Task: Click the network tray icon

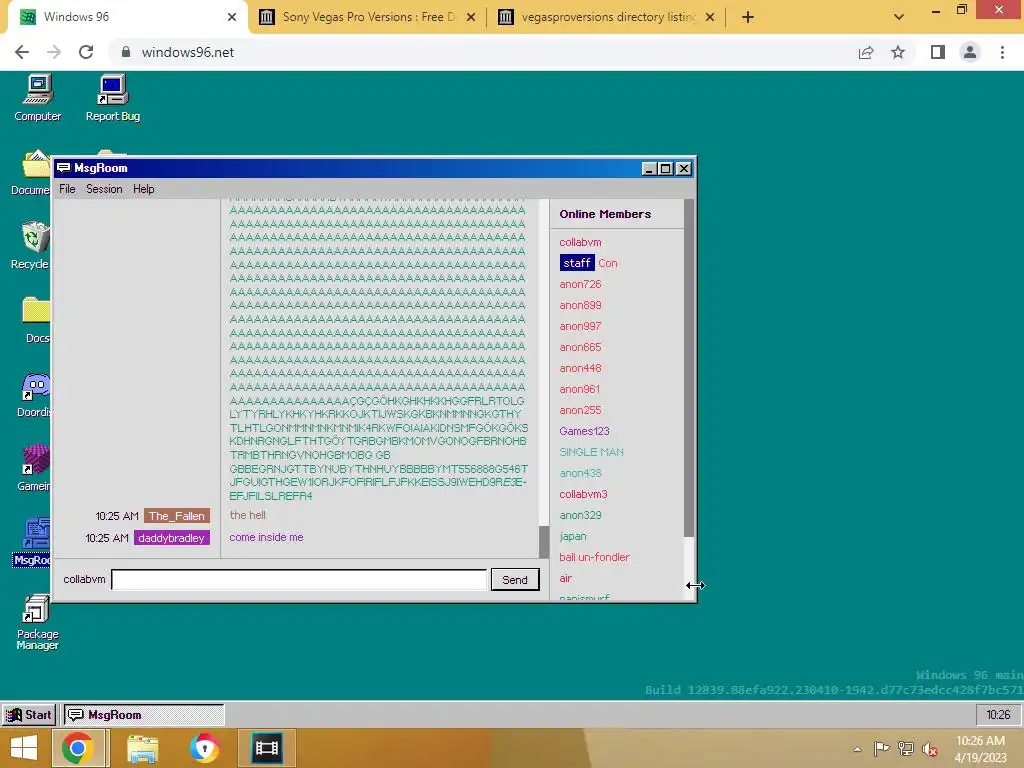Action: pos(906,749)
